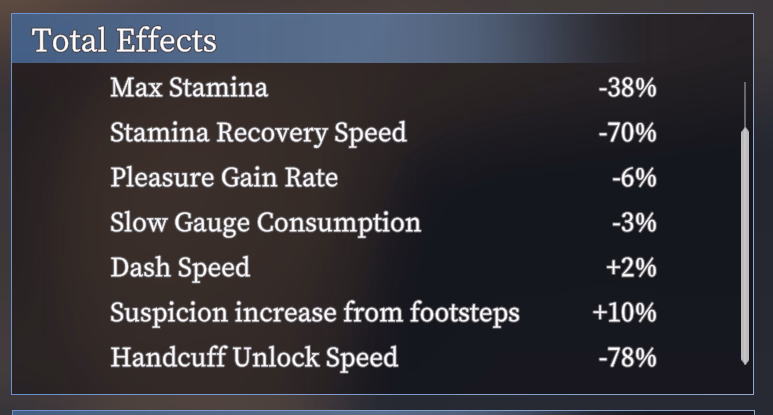Select the Stamina Recovery Speed label
Viewport: 773px width, 415px height.
pos(258,133)
